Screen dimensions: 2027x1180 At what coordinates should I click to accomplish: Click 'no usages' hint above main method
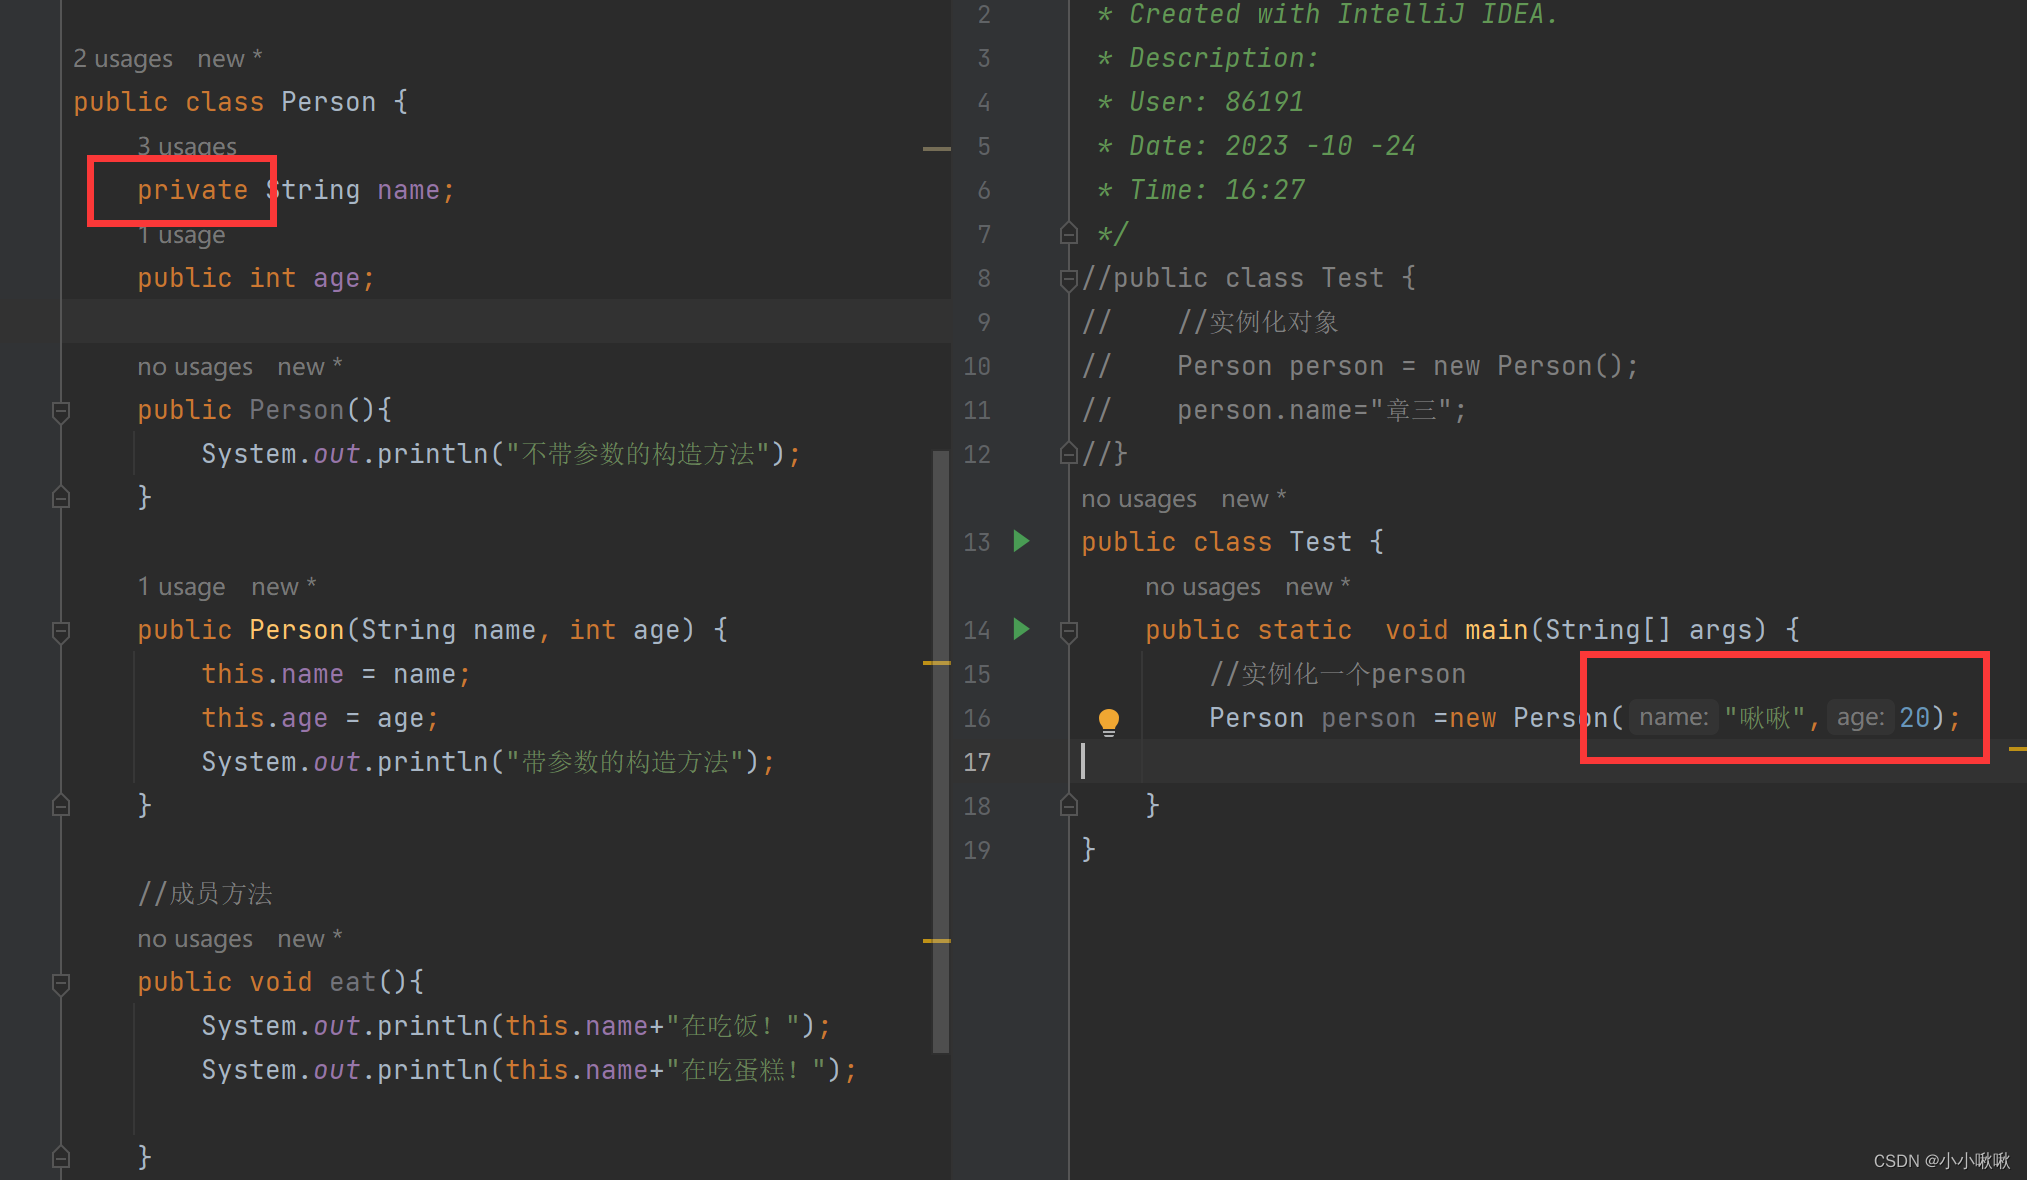1203,587
